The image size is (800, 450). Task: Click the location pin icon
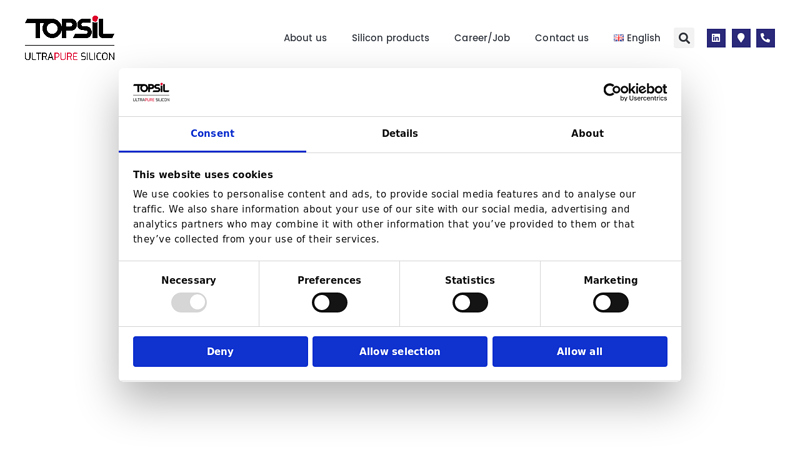coord(741,38)
